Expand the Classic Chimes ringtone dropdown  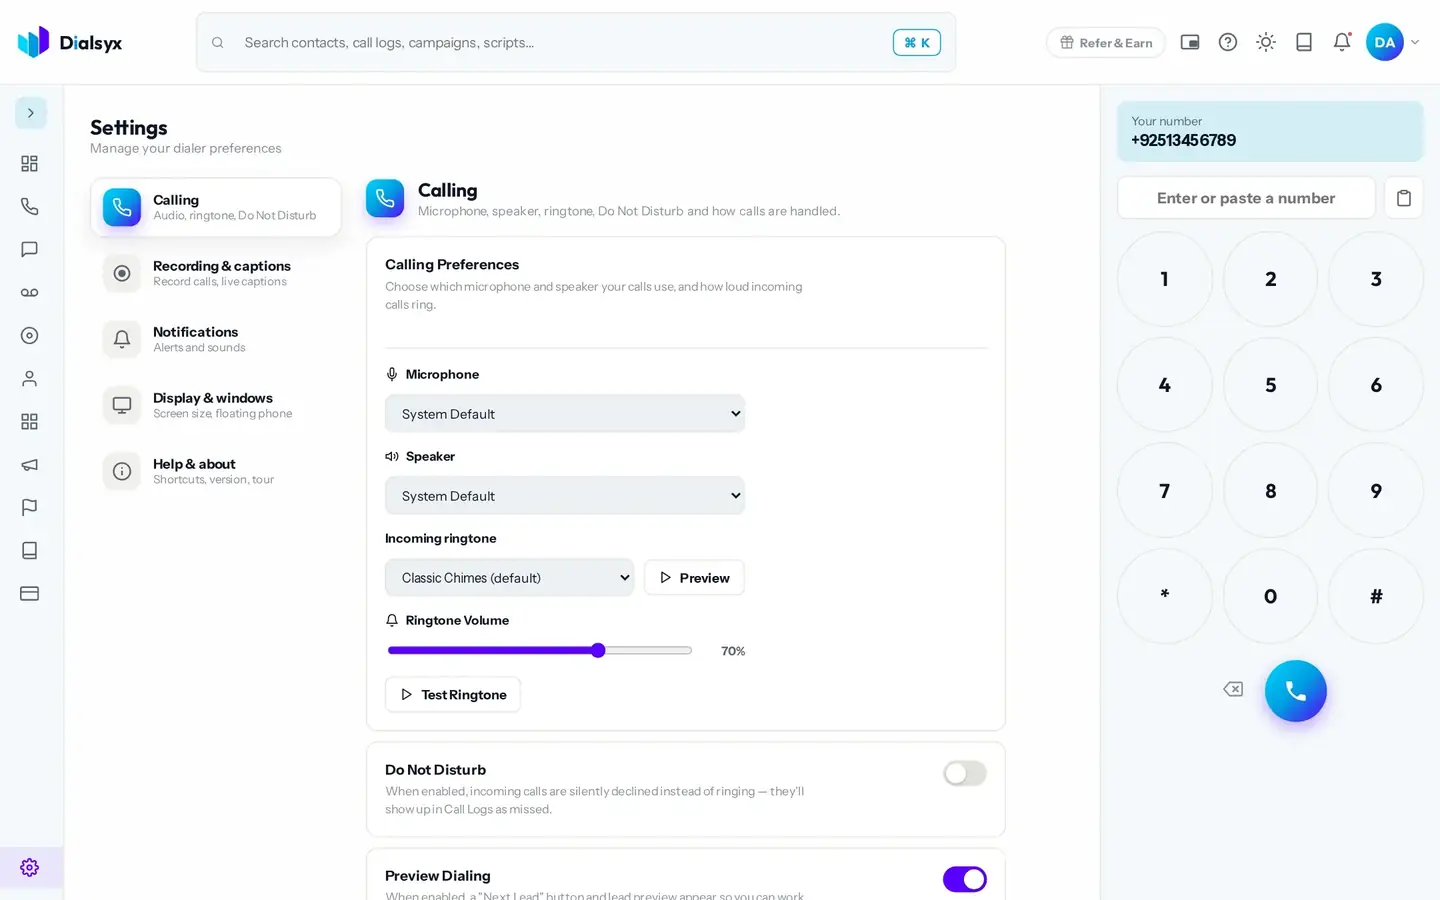pyautogui.click(x=509, y=578)
